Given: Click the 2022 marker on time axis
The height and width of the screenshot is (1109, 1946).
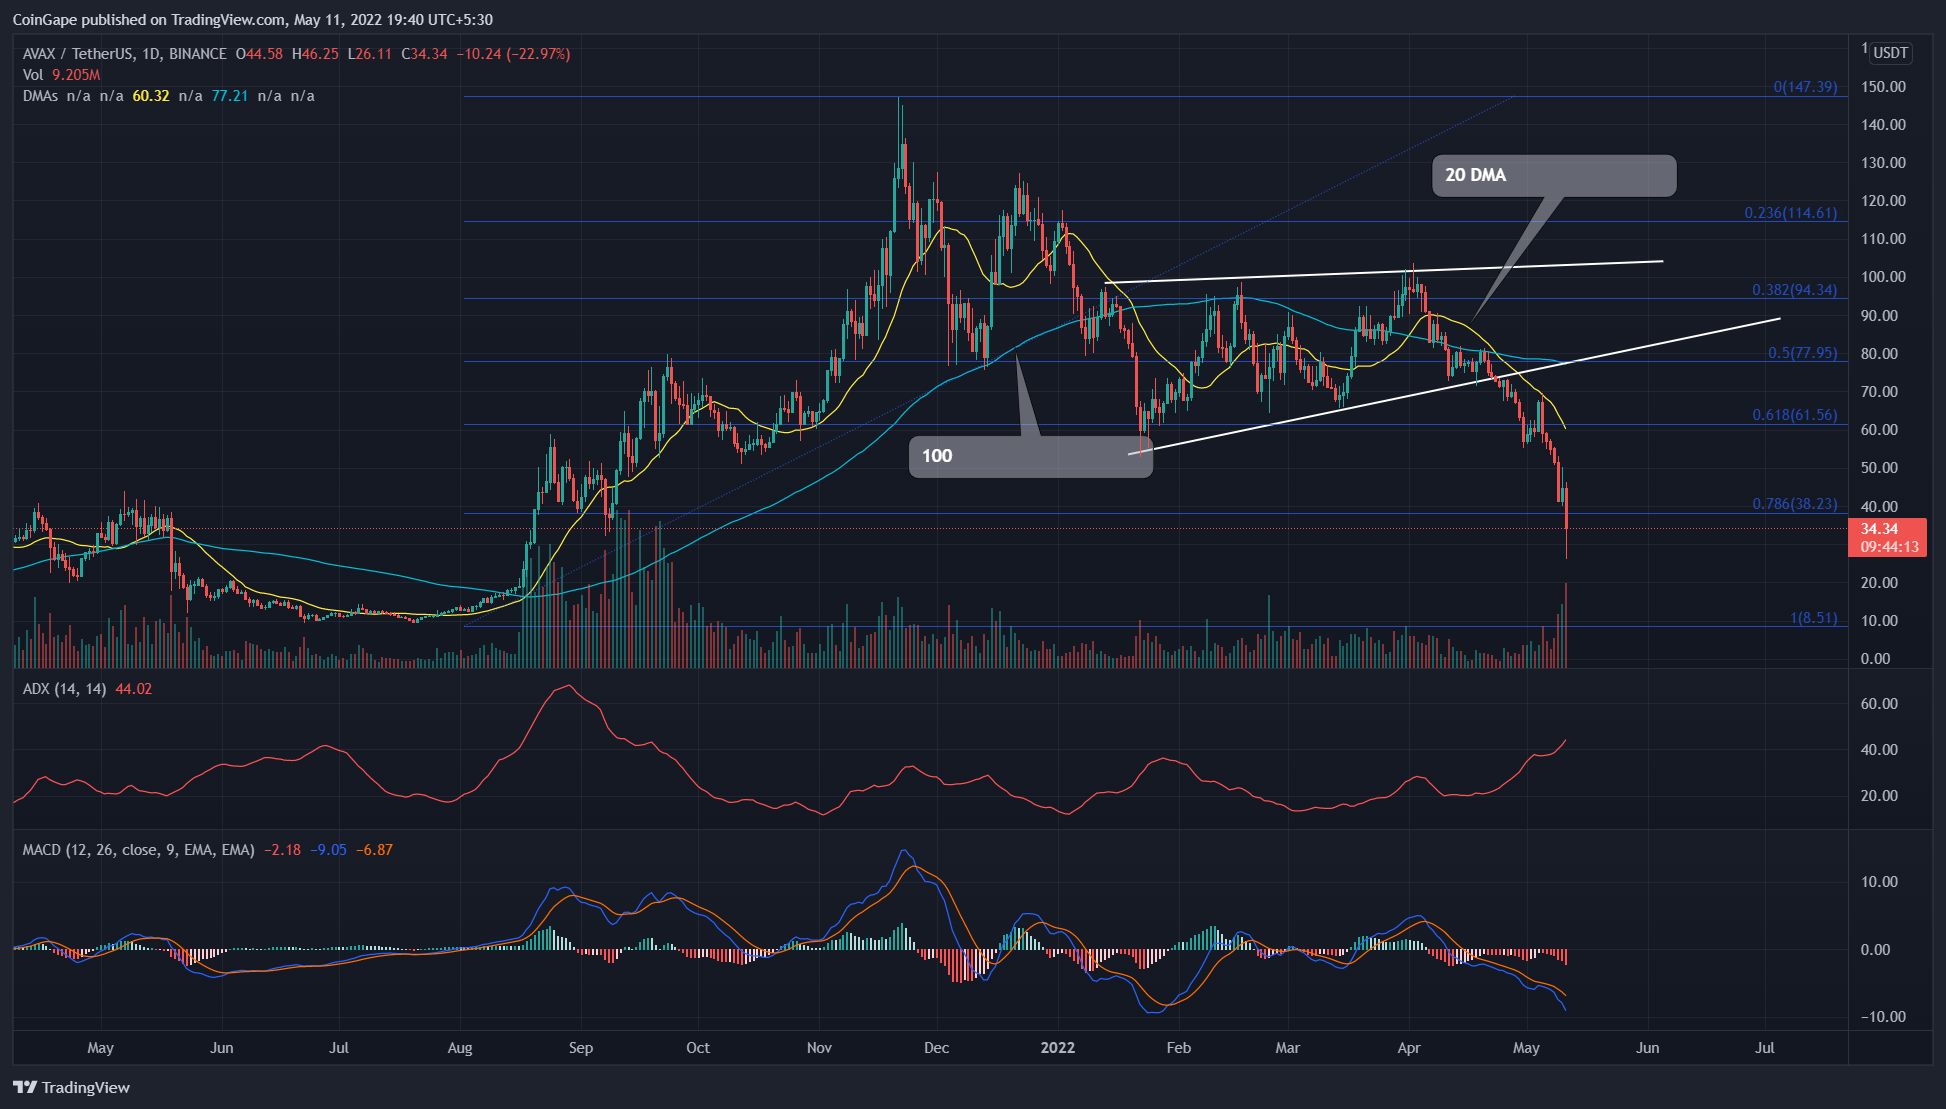Looking at the screenshot, I should point(1057,1048).
